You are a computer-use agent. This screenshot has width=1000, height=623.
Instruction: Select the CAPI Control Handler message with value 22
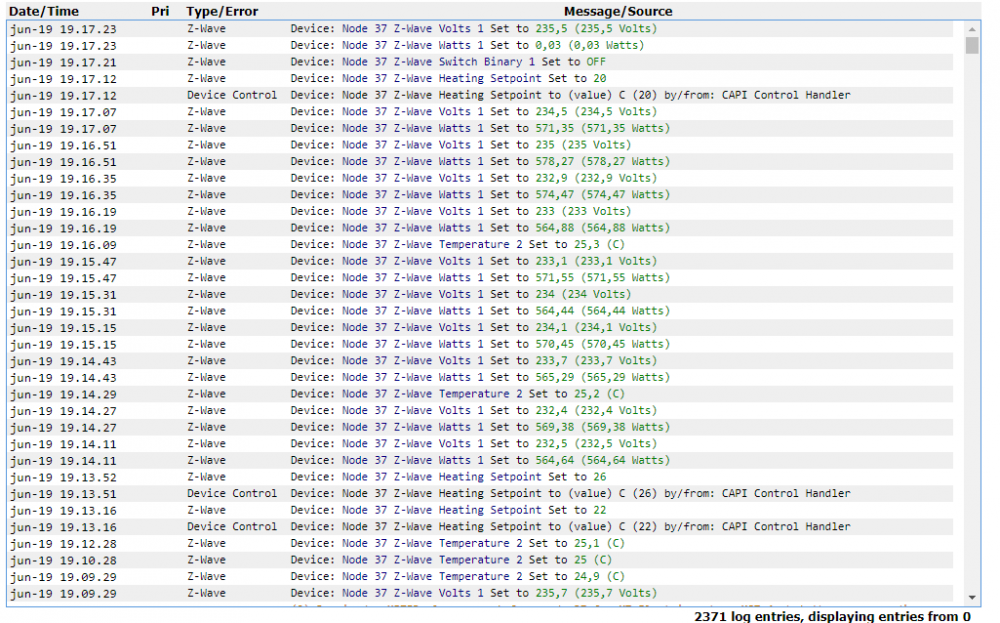pos(570,527)
